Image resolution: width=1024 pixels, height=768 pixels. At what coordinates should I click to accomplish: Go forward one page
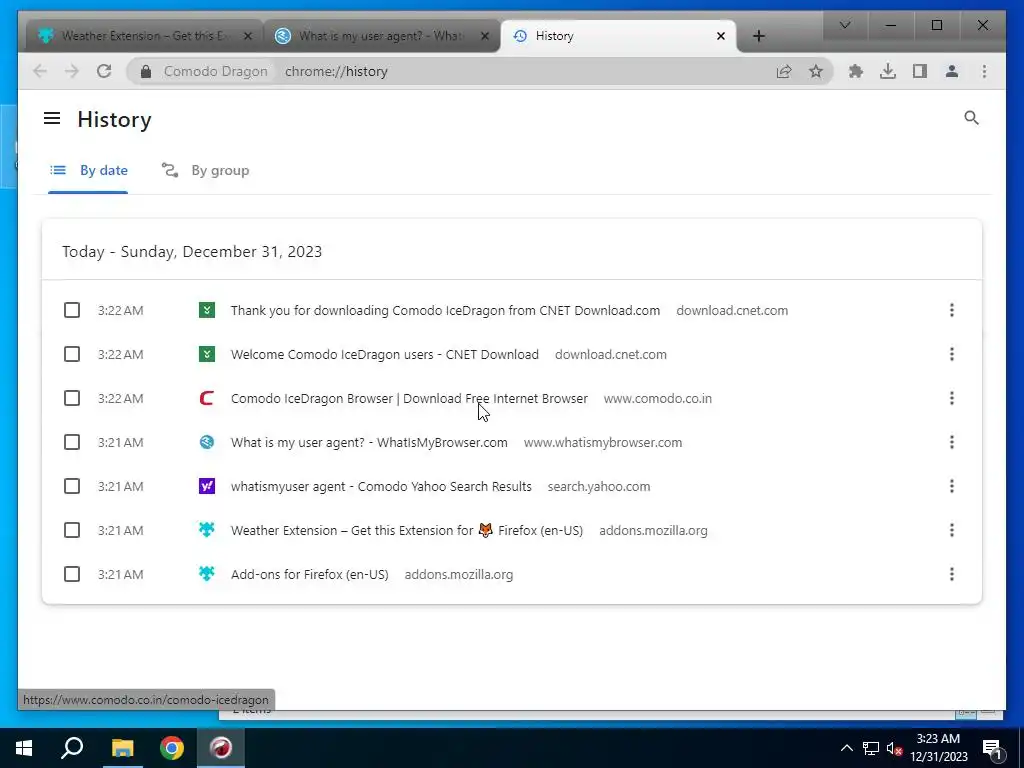(x=72, y=71)
